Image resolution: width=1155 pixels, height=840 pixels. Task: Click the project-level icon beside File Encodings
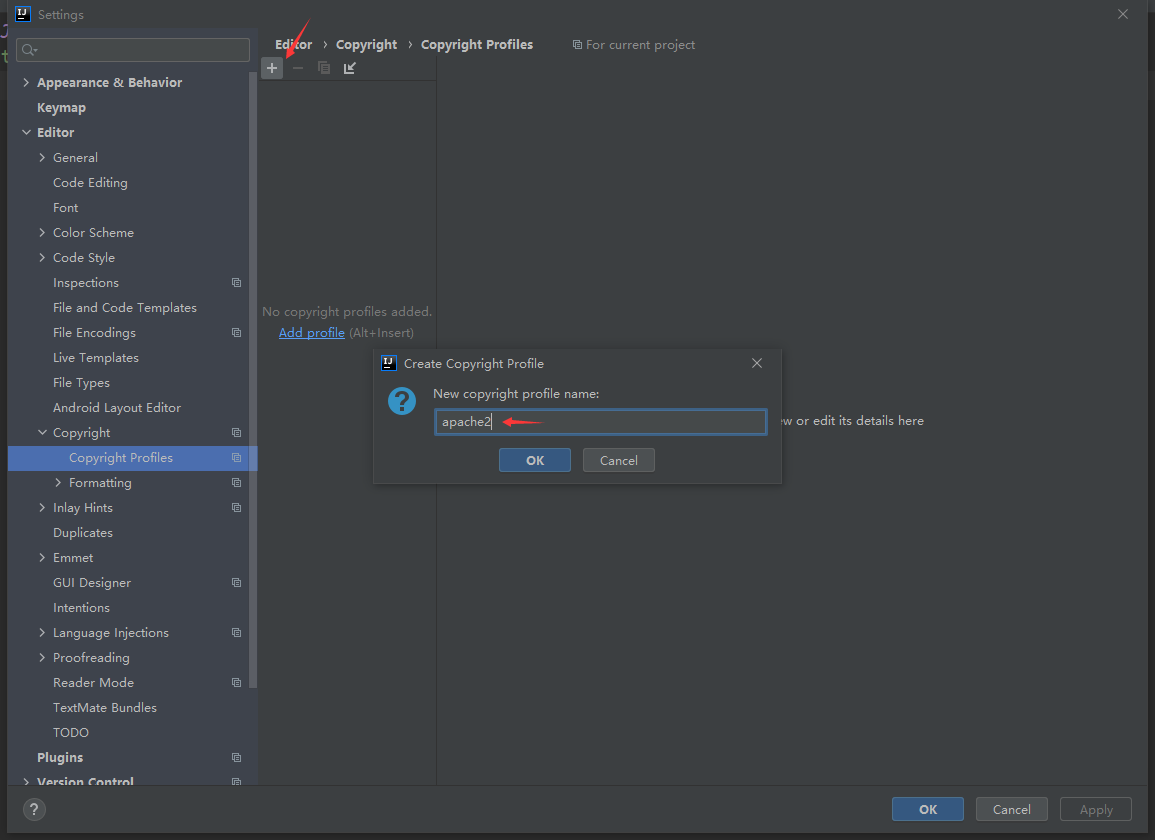click(x=236, y=333)
